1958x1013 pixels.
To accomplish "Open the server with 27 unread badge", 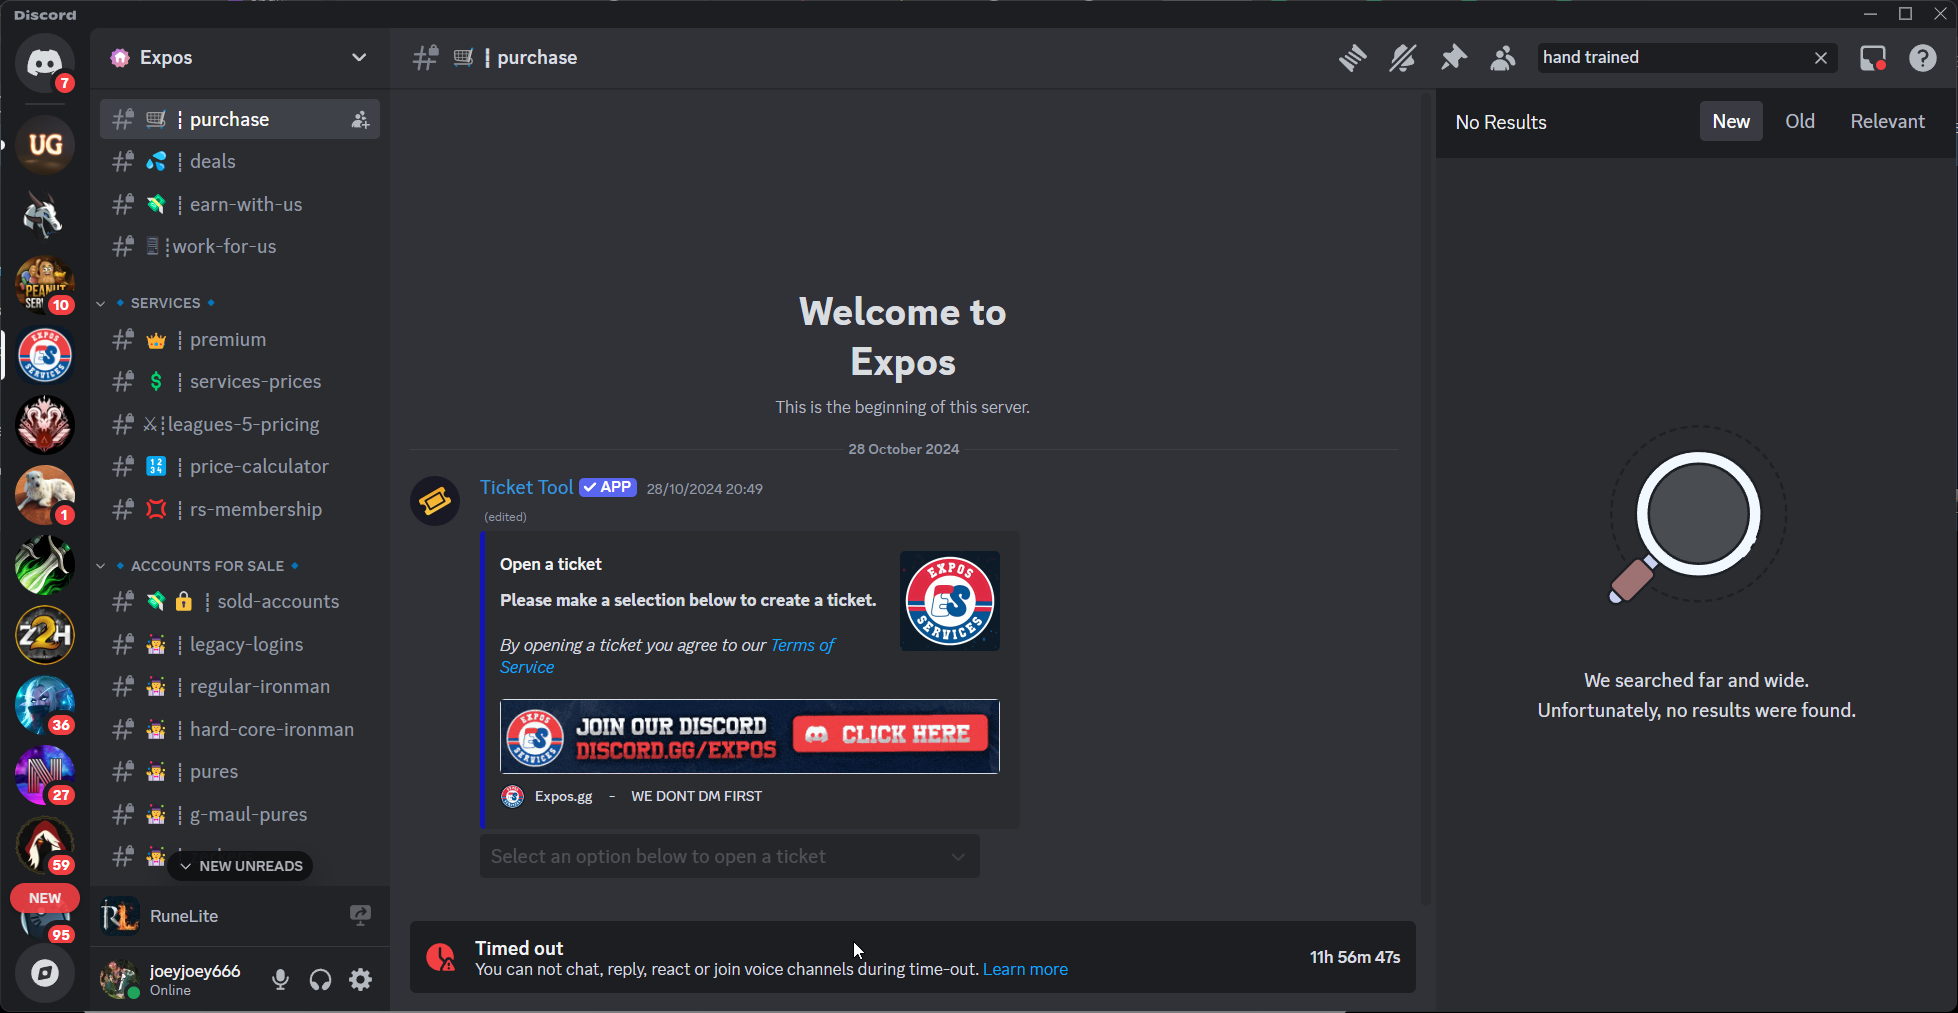I will click(44, 775).
